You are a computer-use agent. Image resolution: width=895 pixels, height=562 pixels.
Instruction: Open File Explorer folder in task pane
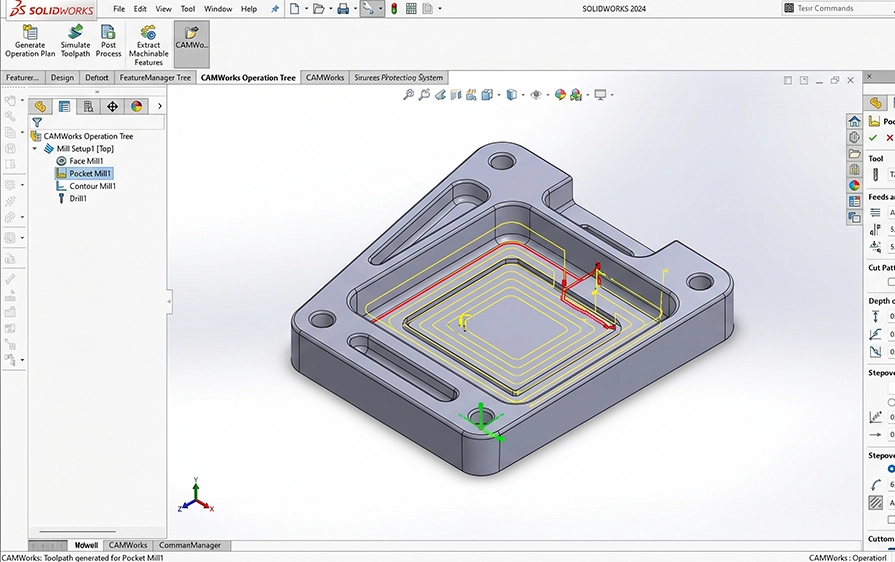pyautogui.click(x=854, y=153)
